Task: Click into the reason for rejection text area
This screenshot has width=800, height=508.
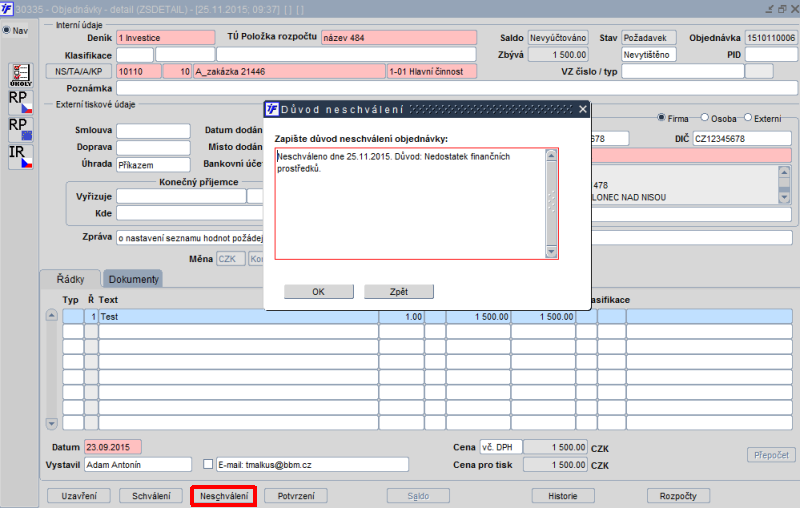Action: tap(410, 204)
